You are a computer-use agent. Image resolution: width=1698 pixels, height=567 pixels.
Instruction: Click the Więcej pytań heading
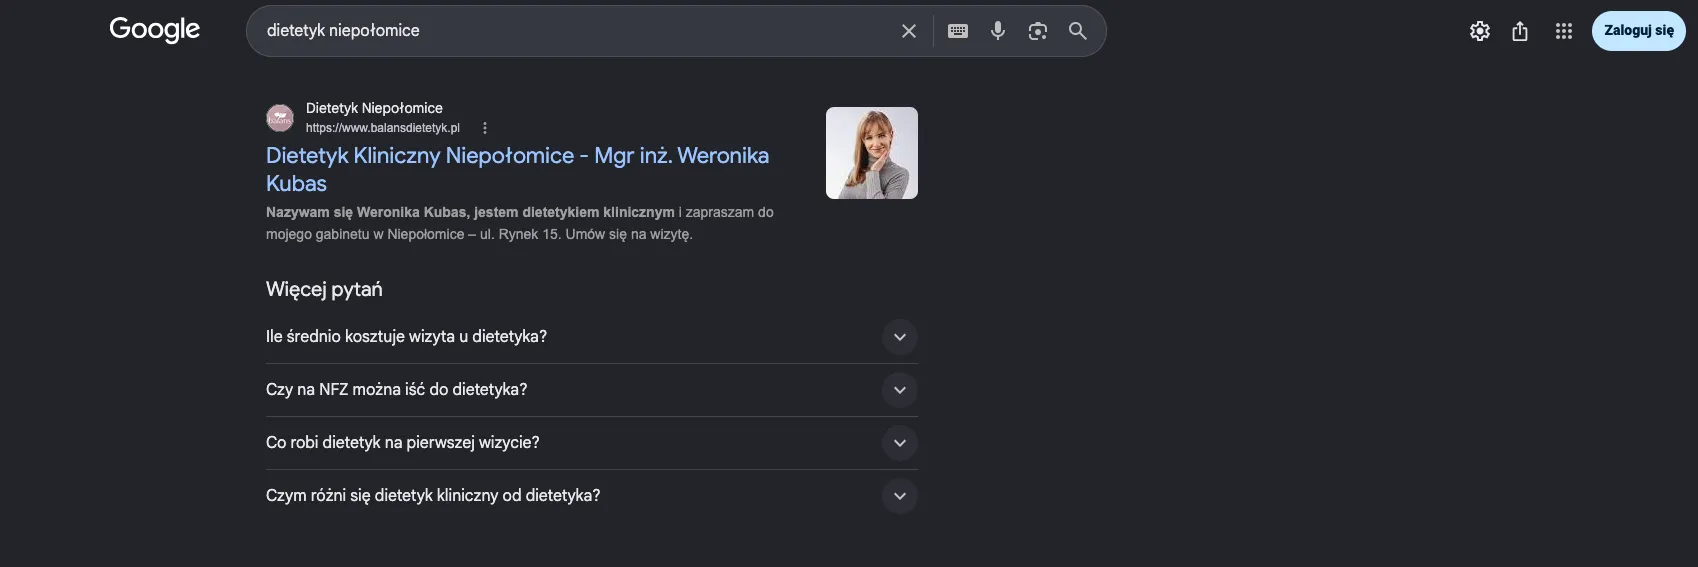point(324,290)
